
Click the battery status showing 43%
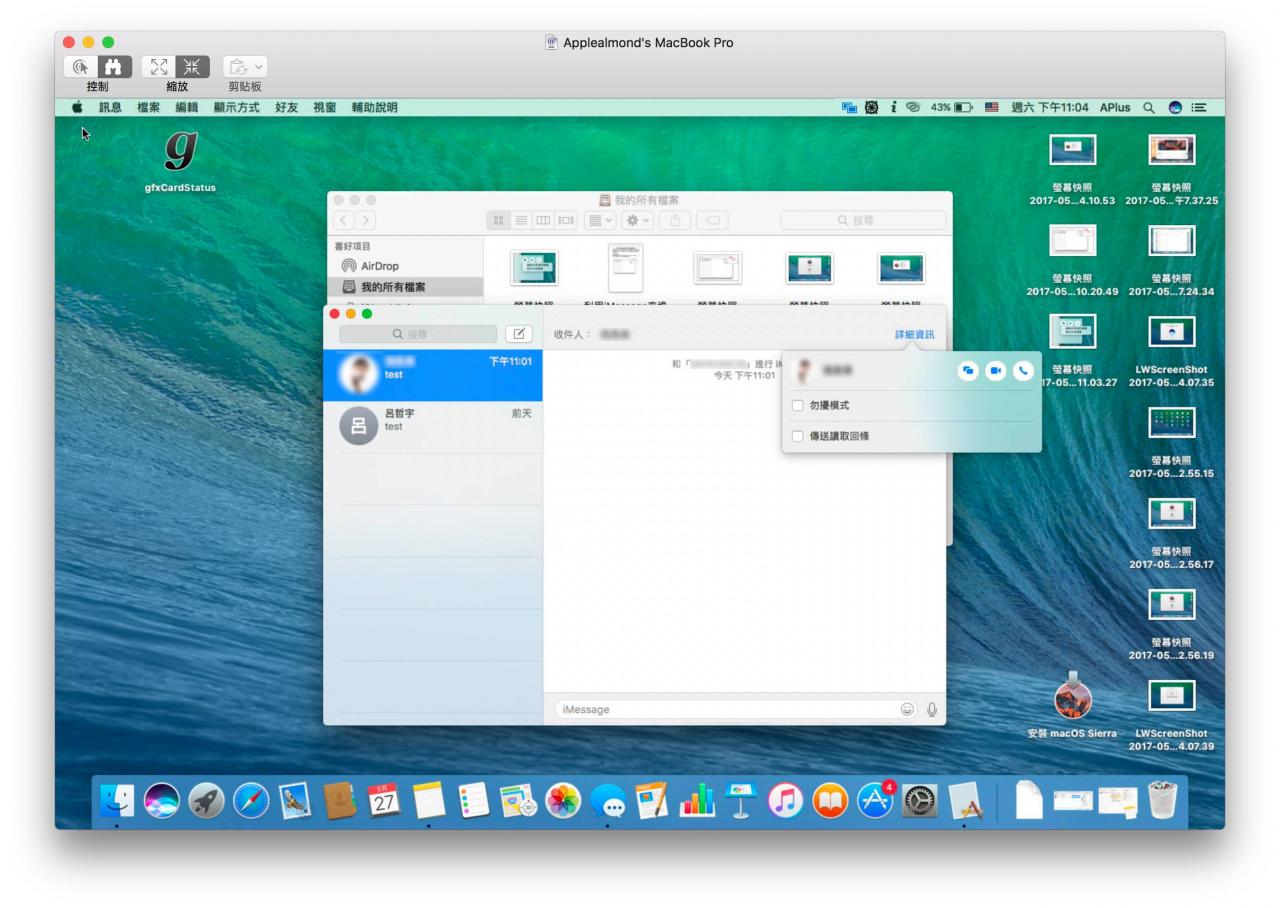click(952, 107)
